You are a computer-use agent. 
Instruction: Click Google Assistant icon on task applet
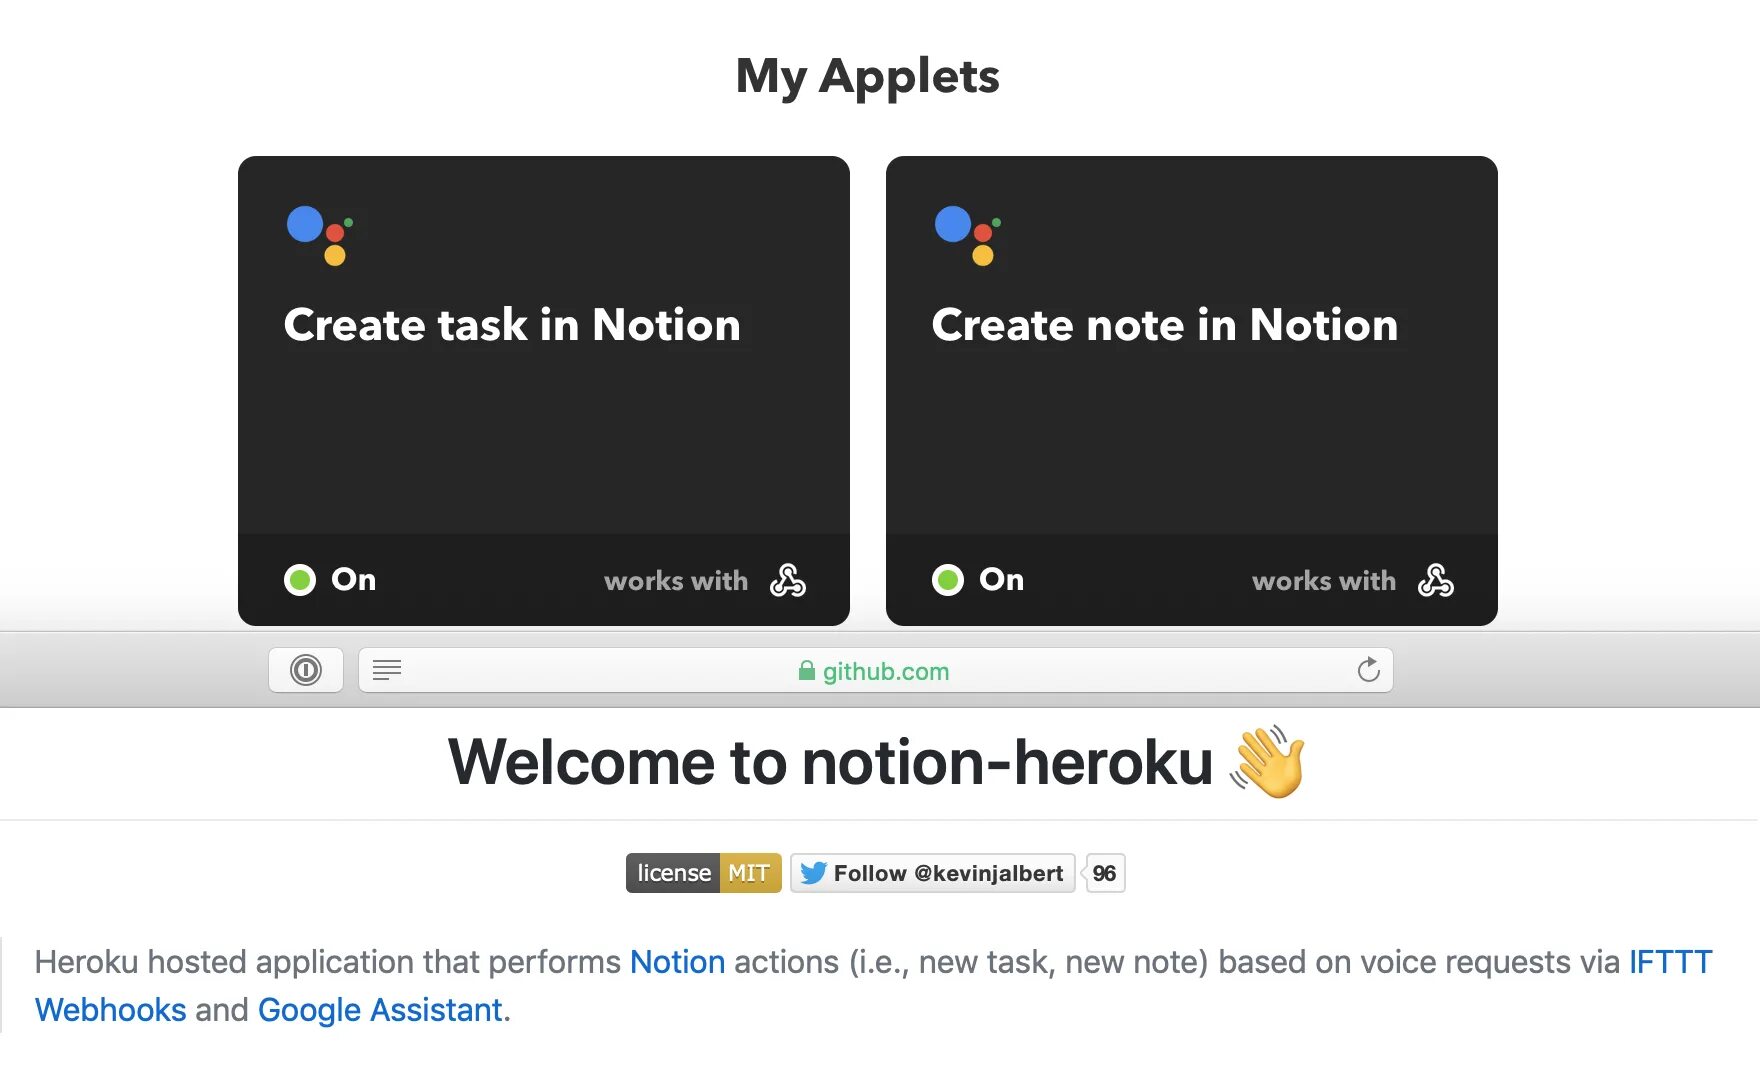pos(320,236)
